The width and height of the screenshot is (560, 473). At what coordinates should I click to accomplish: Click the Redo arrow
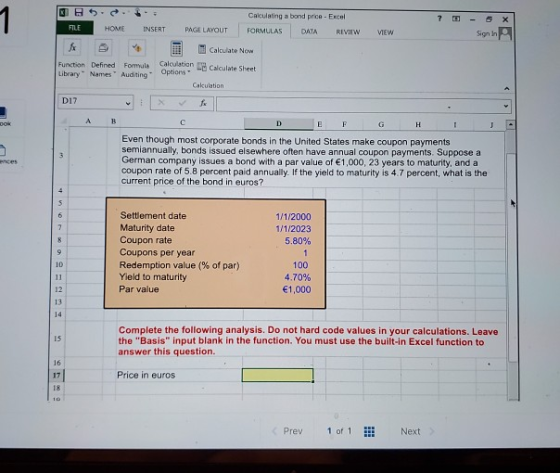[x=114, y=13]
